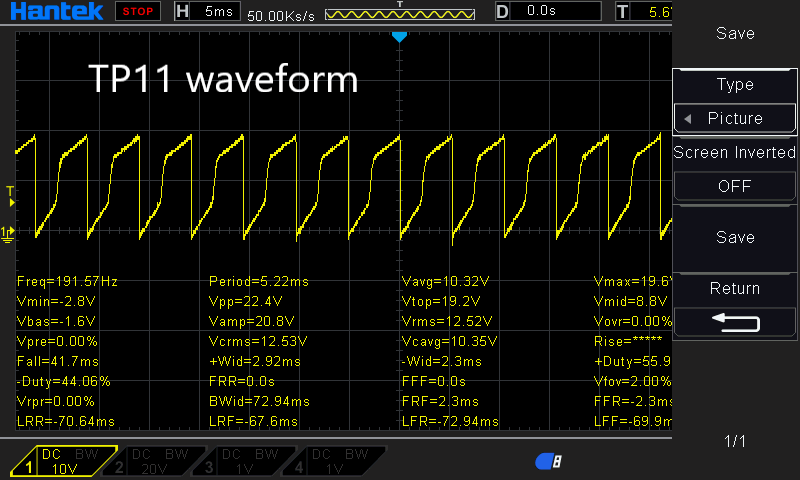This screenshot has height=480, width=800.
Task: Click channel 1 ground reference marker
Action: coord(7,235)
